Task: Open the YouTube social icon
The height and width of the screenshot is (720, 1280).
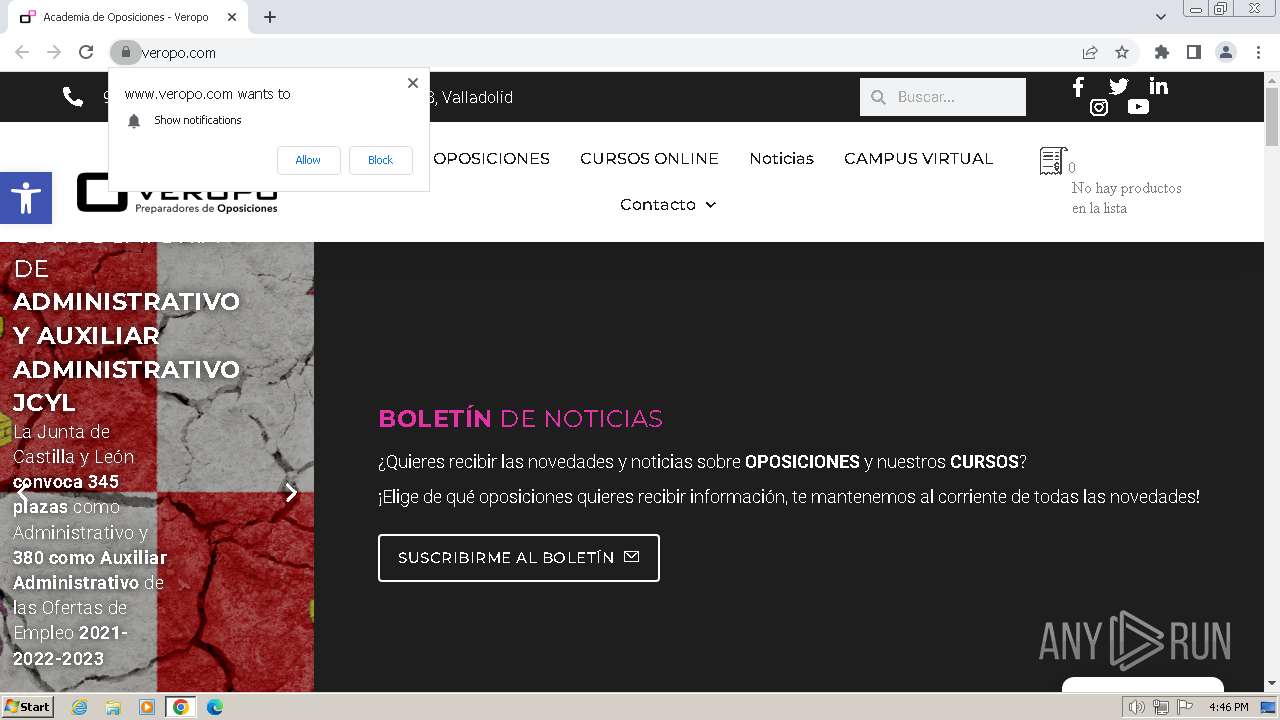Action: pyautogui.click(x=1138, y=107)
